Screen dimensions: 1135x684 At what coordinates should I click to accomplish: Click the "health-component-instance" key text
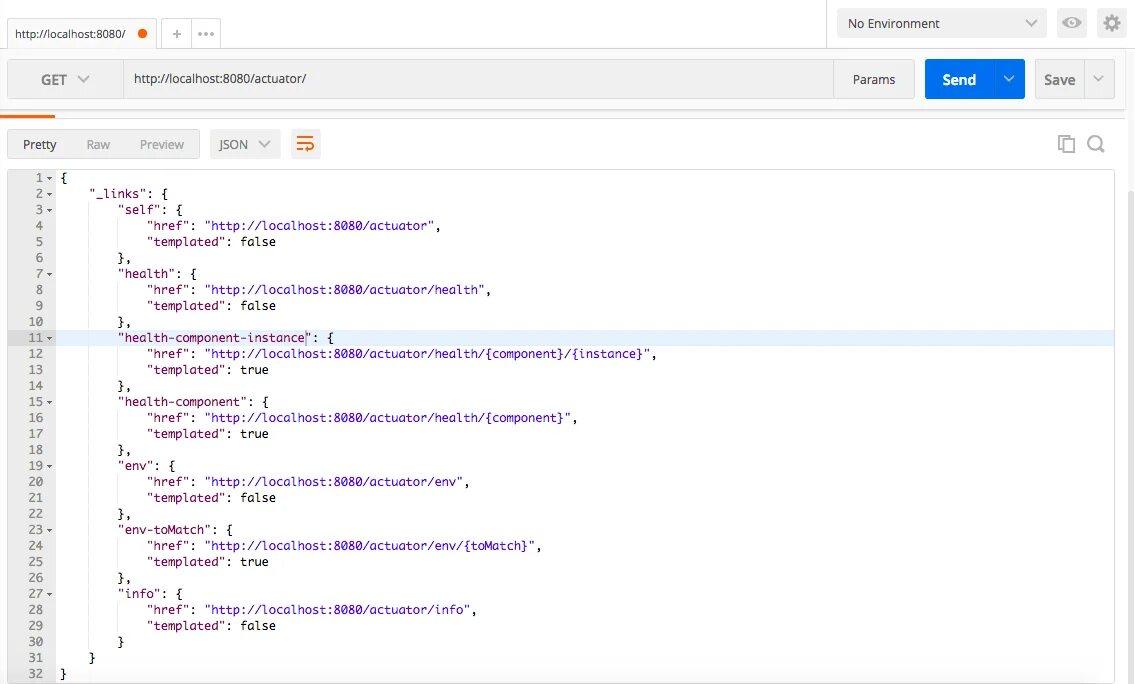click(x=215, y=338)
